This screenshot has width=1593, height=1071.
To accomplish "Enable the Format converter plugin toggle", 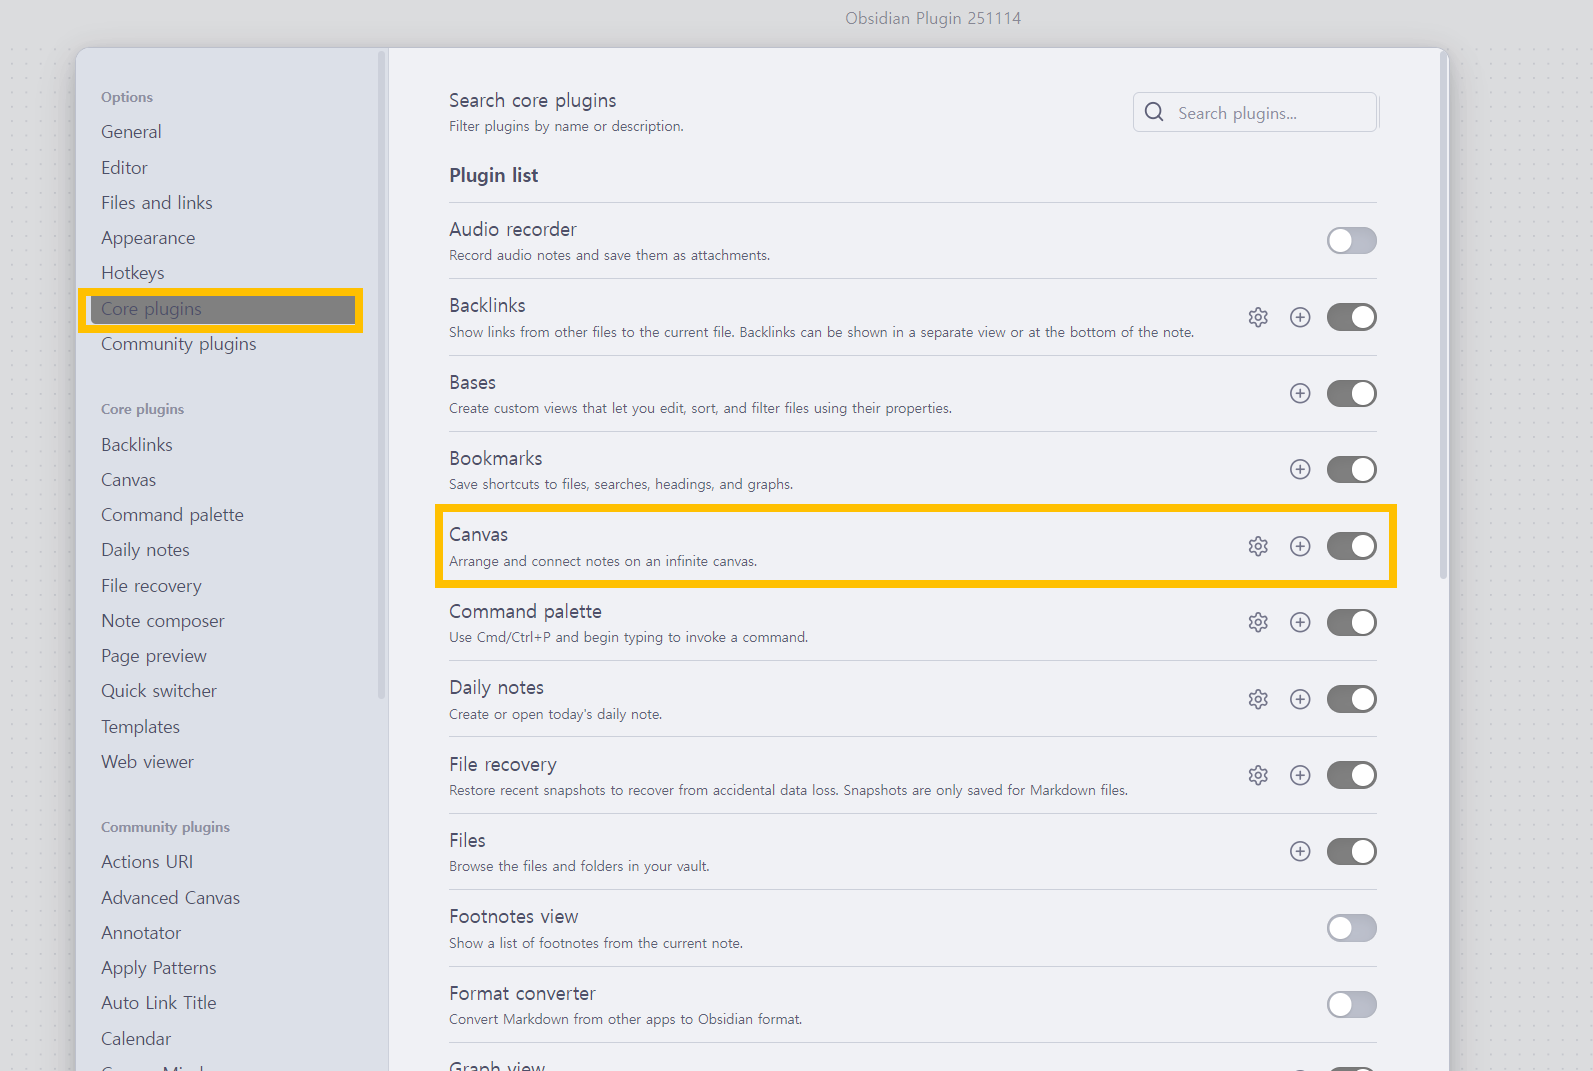I will coord(1352,1004).
